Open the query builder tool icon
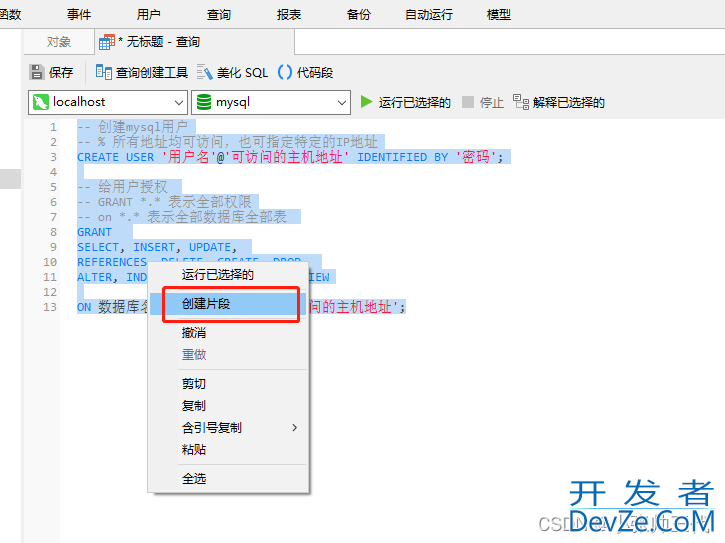The width and height of the screenshot is (725, 543). tap(104, 72)
